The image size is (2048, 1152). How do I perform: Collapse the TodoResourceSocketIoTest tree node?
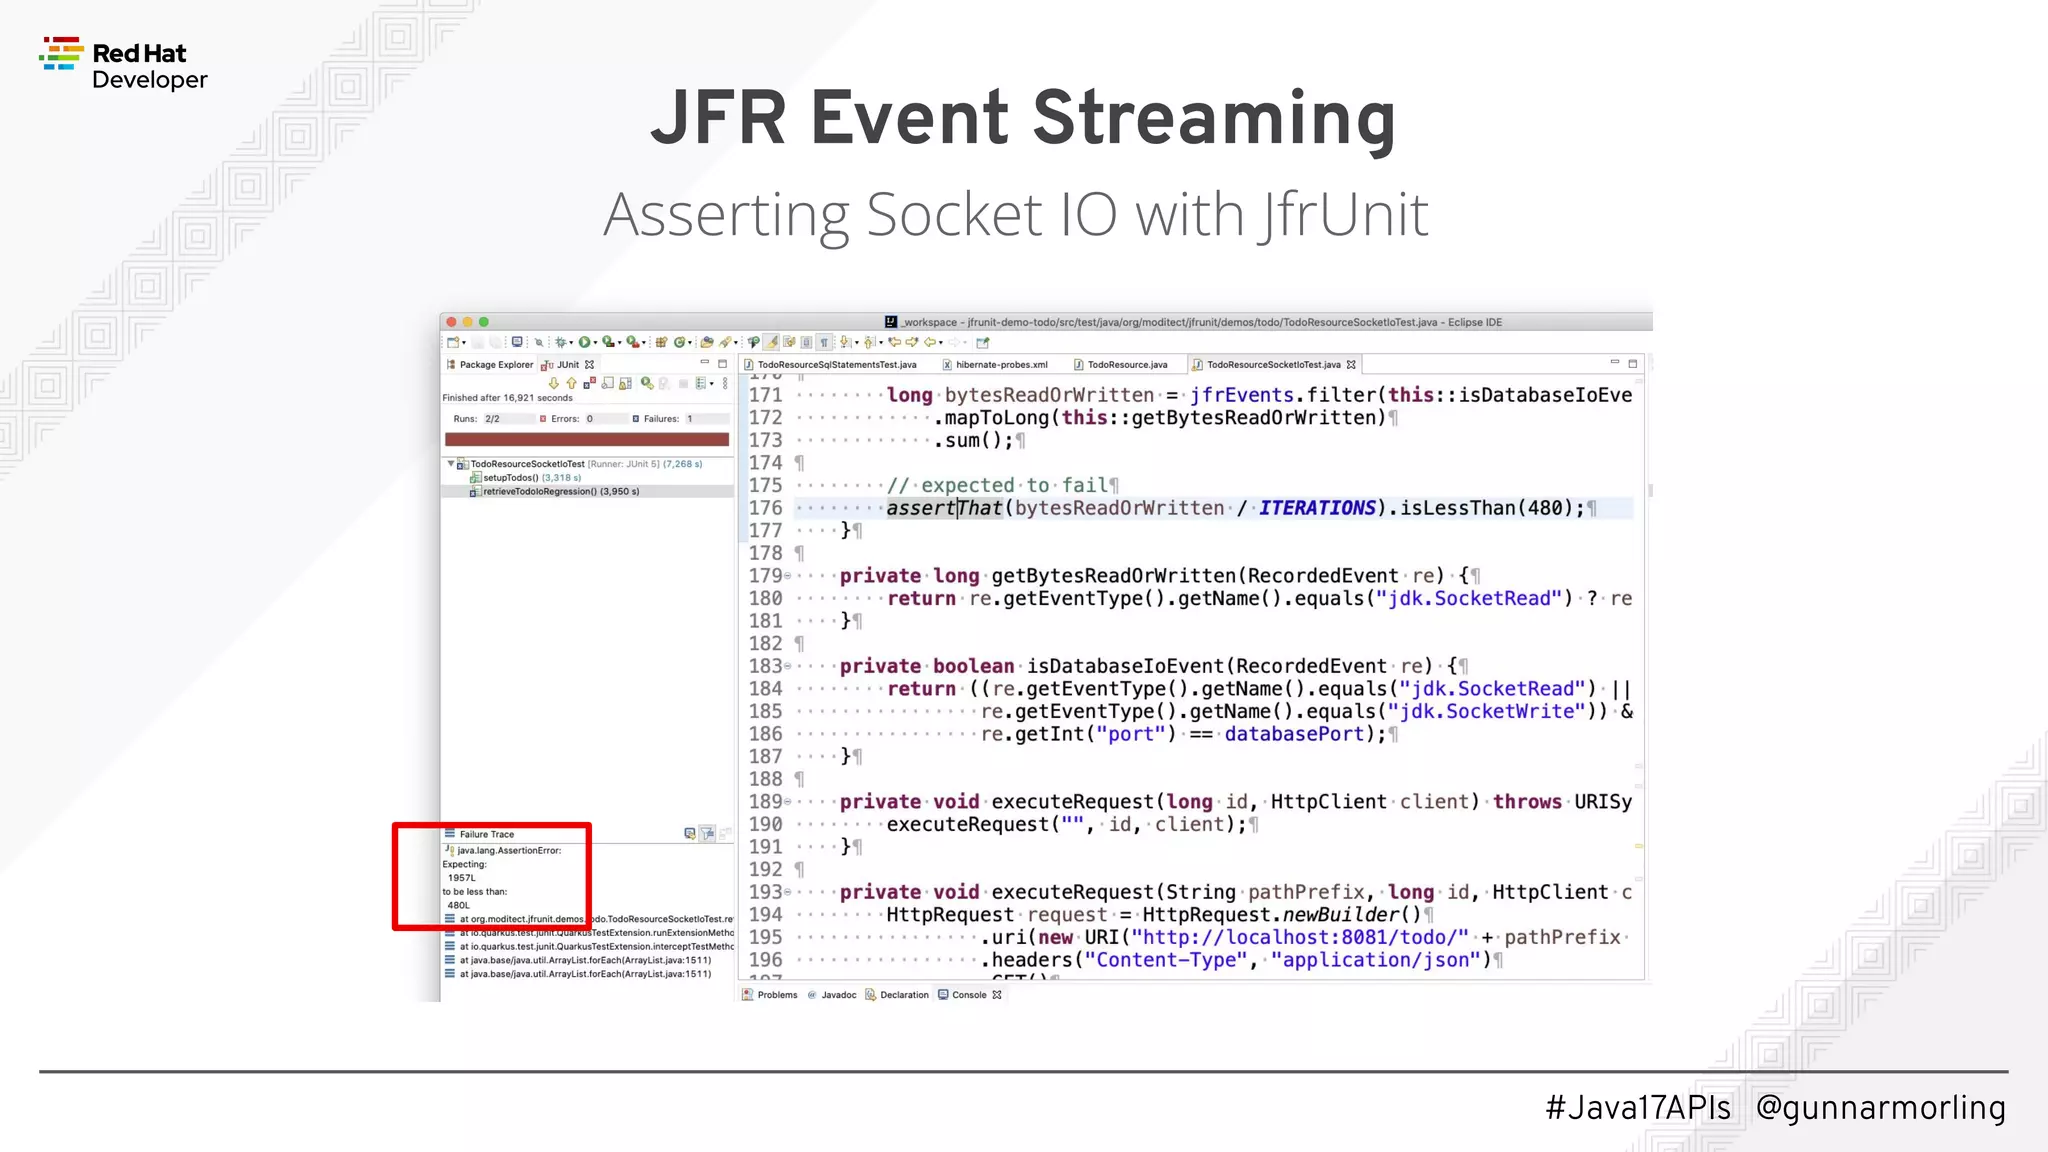click(450, 464)
